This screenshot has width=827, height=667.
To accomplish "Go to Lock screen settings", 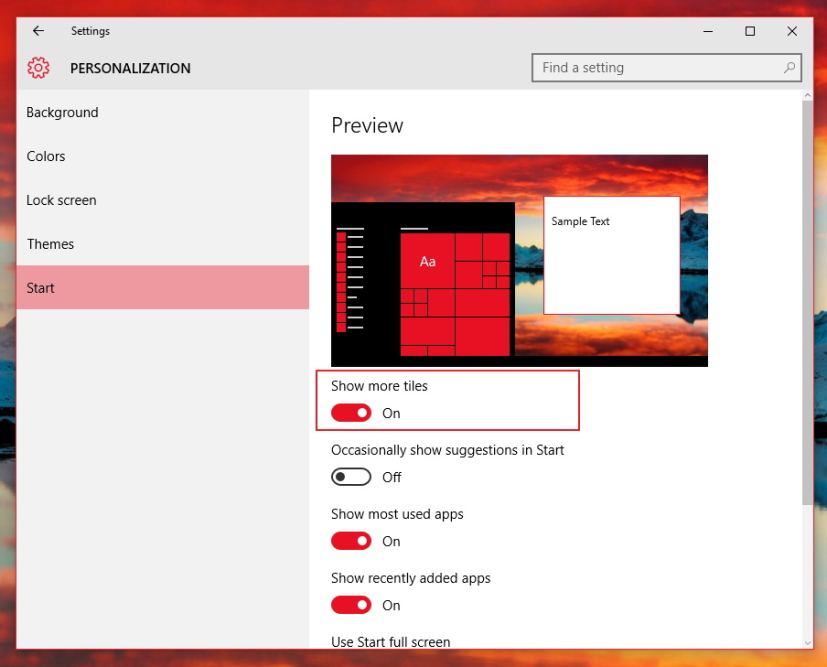I will click(162, 200).
